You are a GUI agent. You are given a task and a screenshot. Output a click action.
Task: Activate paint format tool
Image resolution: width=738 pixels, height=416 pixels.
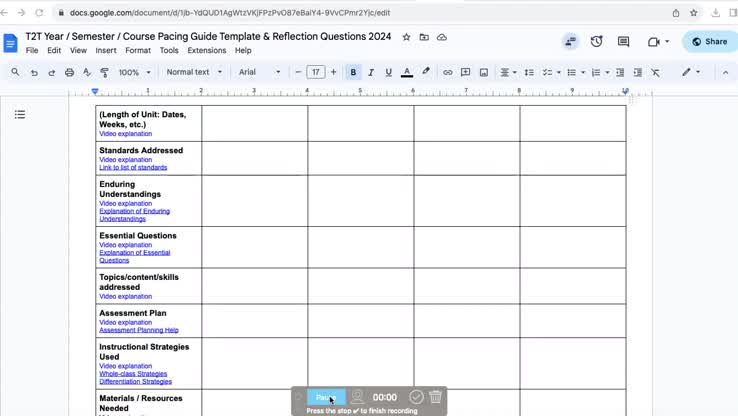tap(104, 72)
